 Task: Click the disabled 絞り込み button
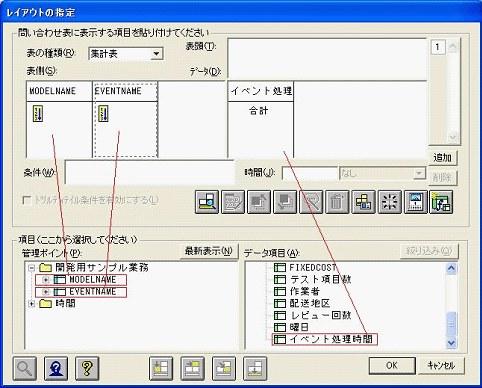pos(429,251)
